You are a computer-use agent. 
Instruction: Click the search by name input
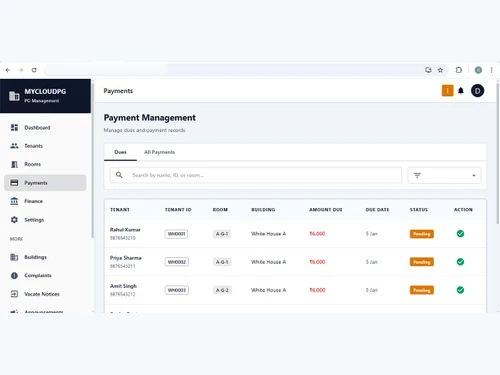(256, 175)
